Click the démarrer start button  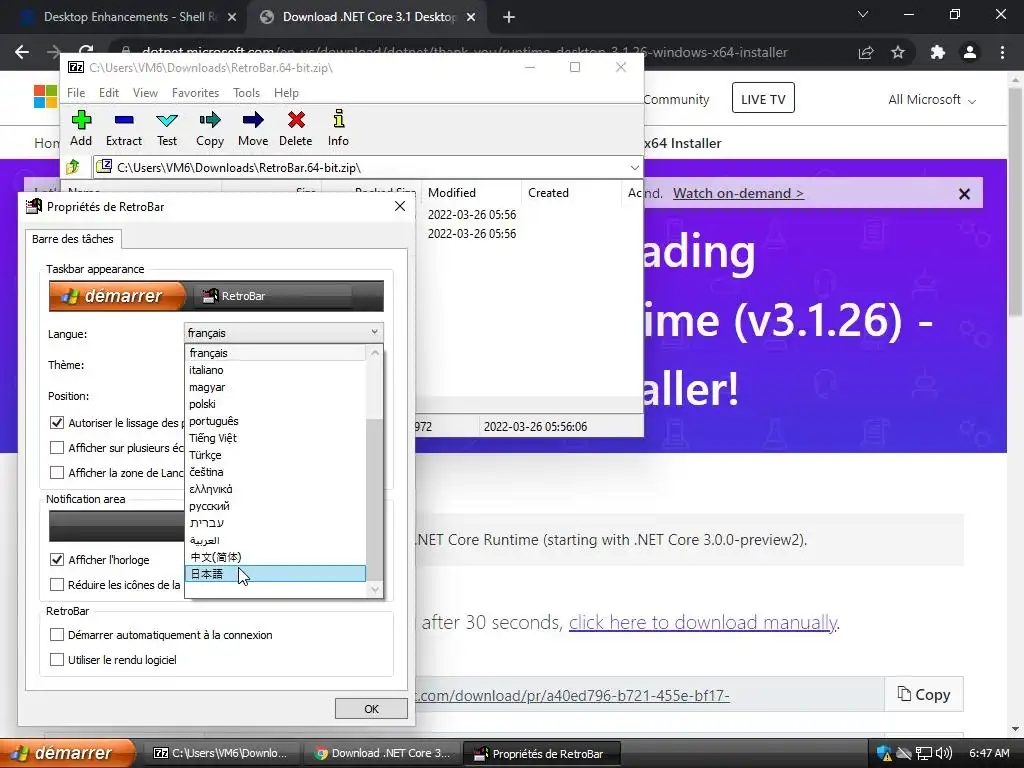click(x=67, y=753)
